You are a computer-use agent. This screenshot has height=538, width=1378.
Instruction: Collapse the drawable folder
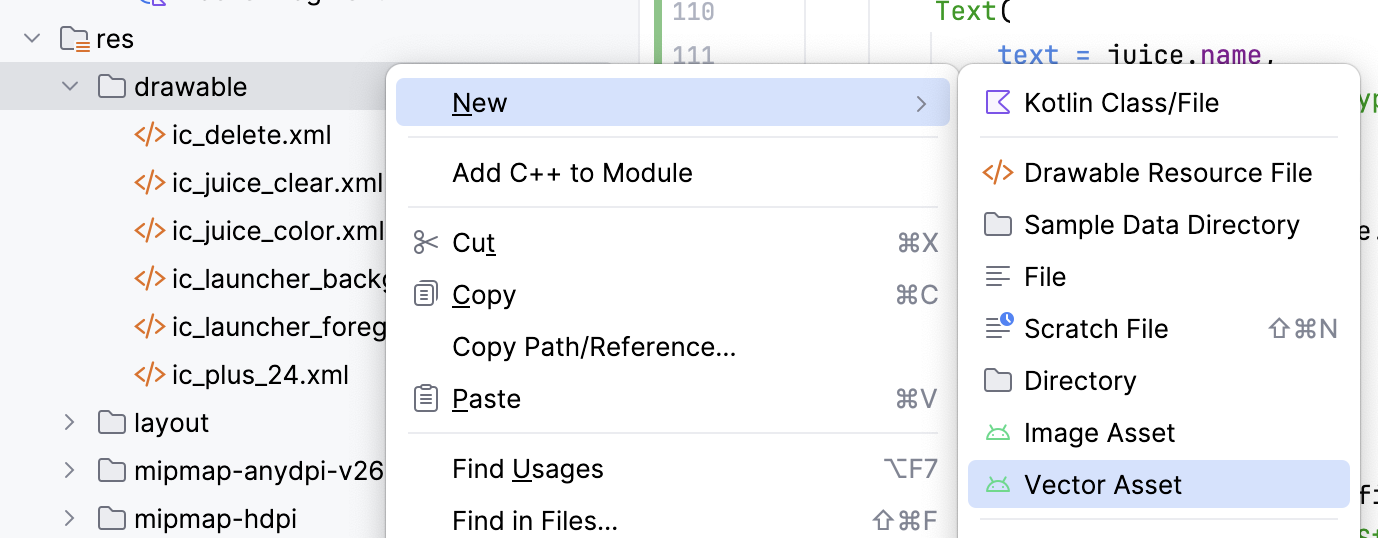click(70, 87)
